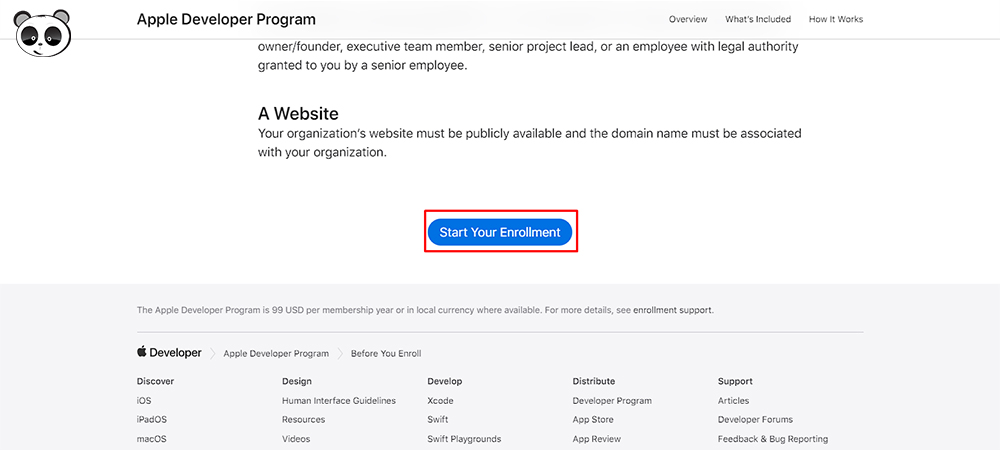Viewport: 1000px width, 450px height.
Task: Open Developer Forums under Support
Action: (755, 419)
